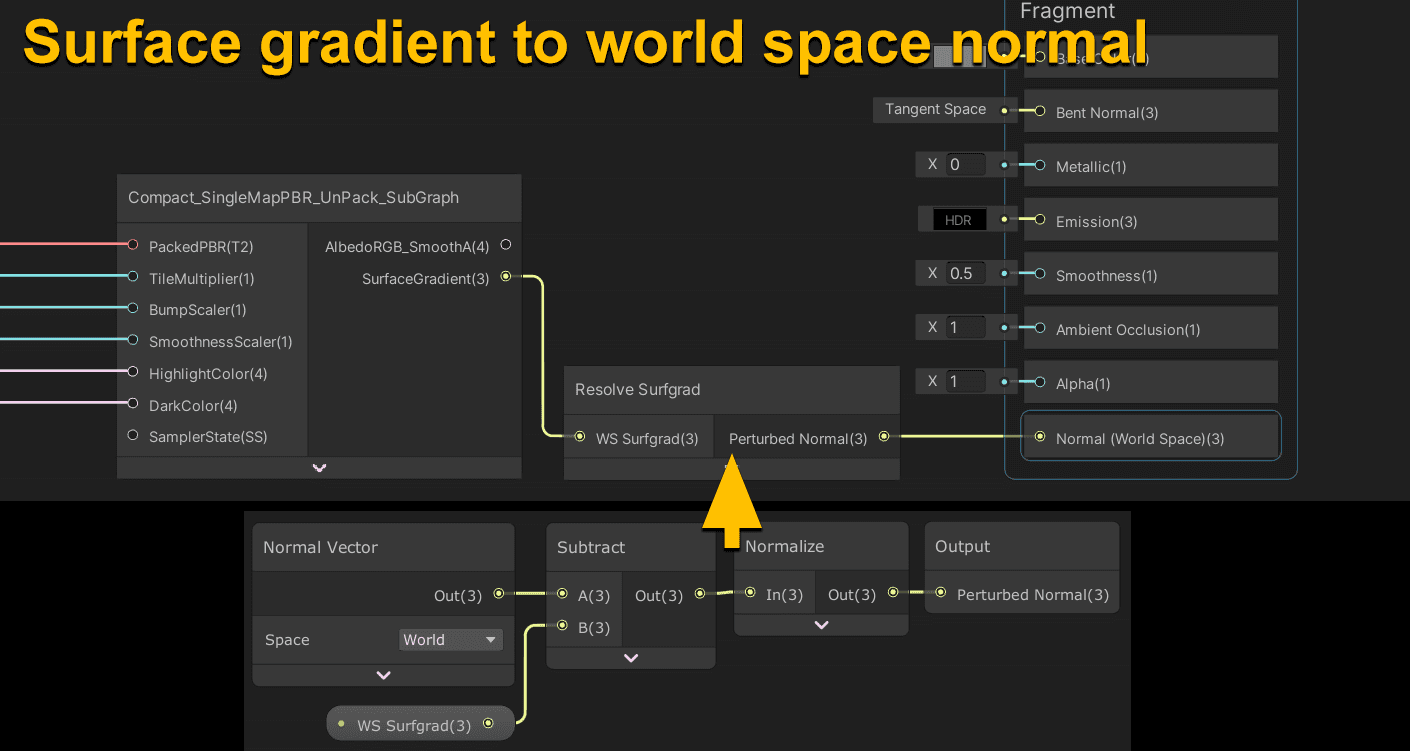Click the Perturbed Normal output port on Resolve Surfgrad
The height and width of the screenshot is (751, 1410).
pyautogui.click(x=883, y=437)
